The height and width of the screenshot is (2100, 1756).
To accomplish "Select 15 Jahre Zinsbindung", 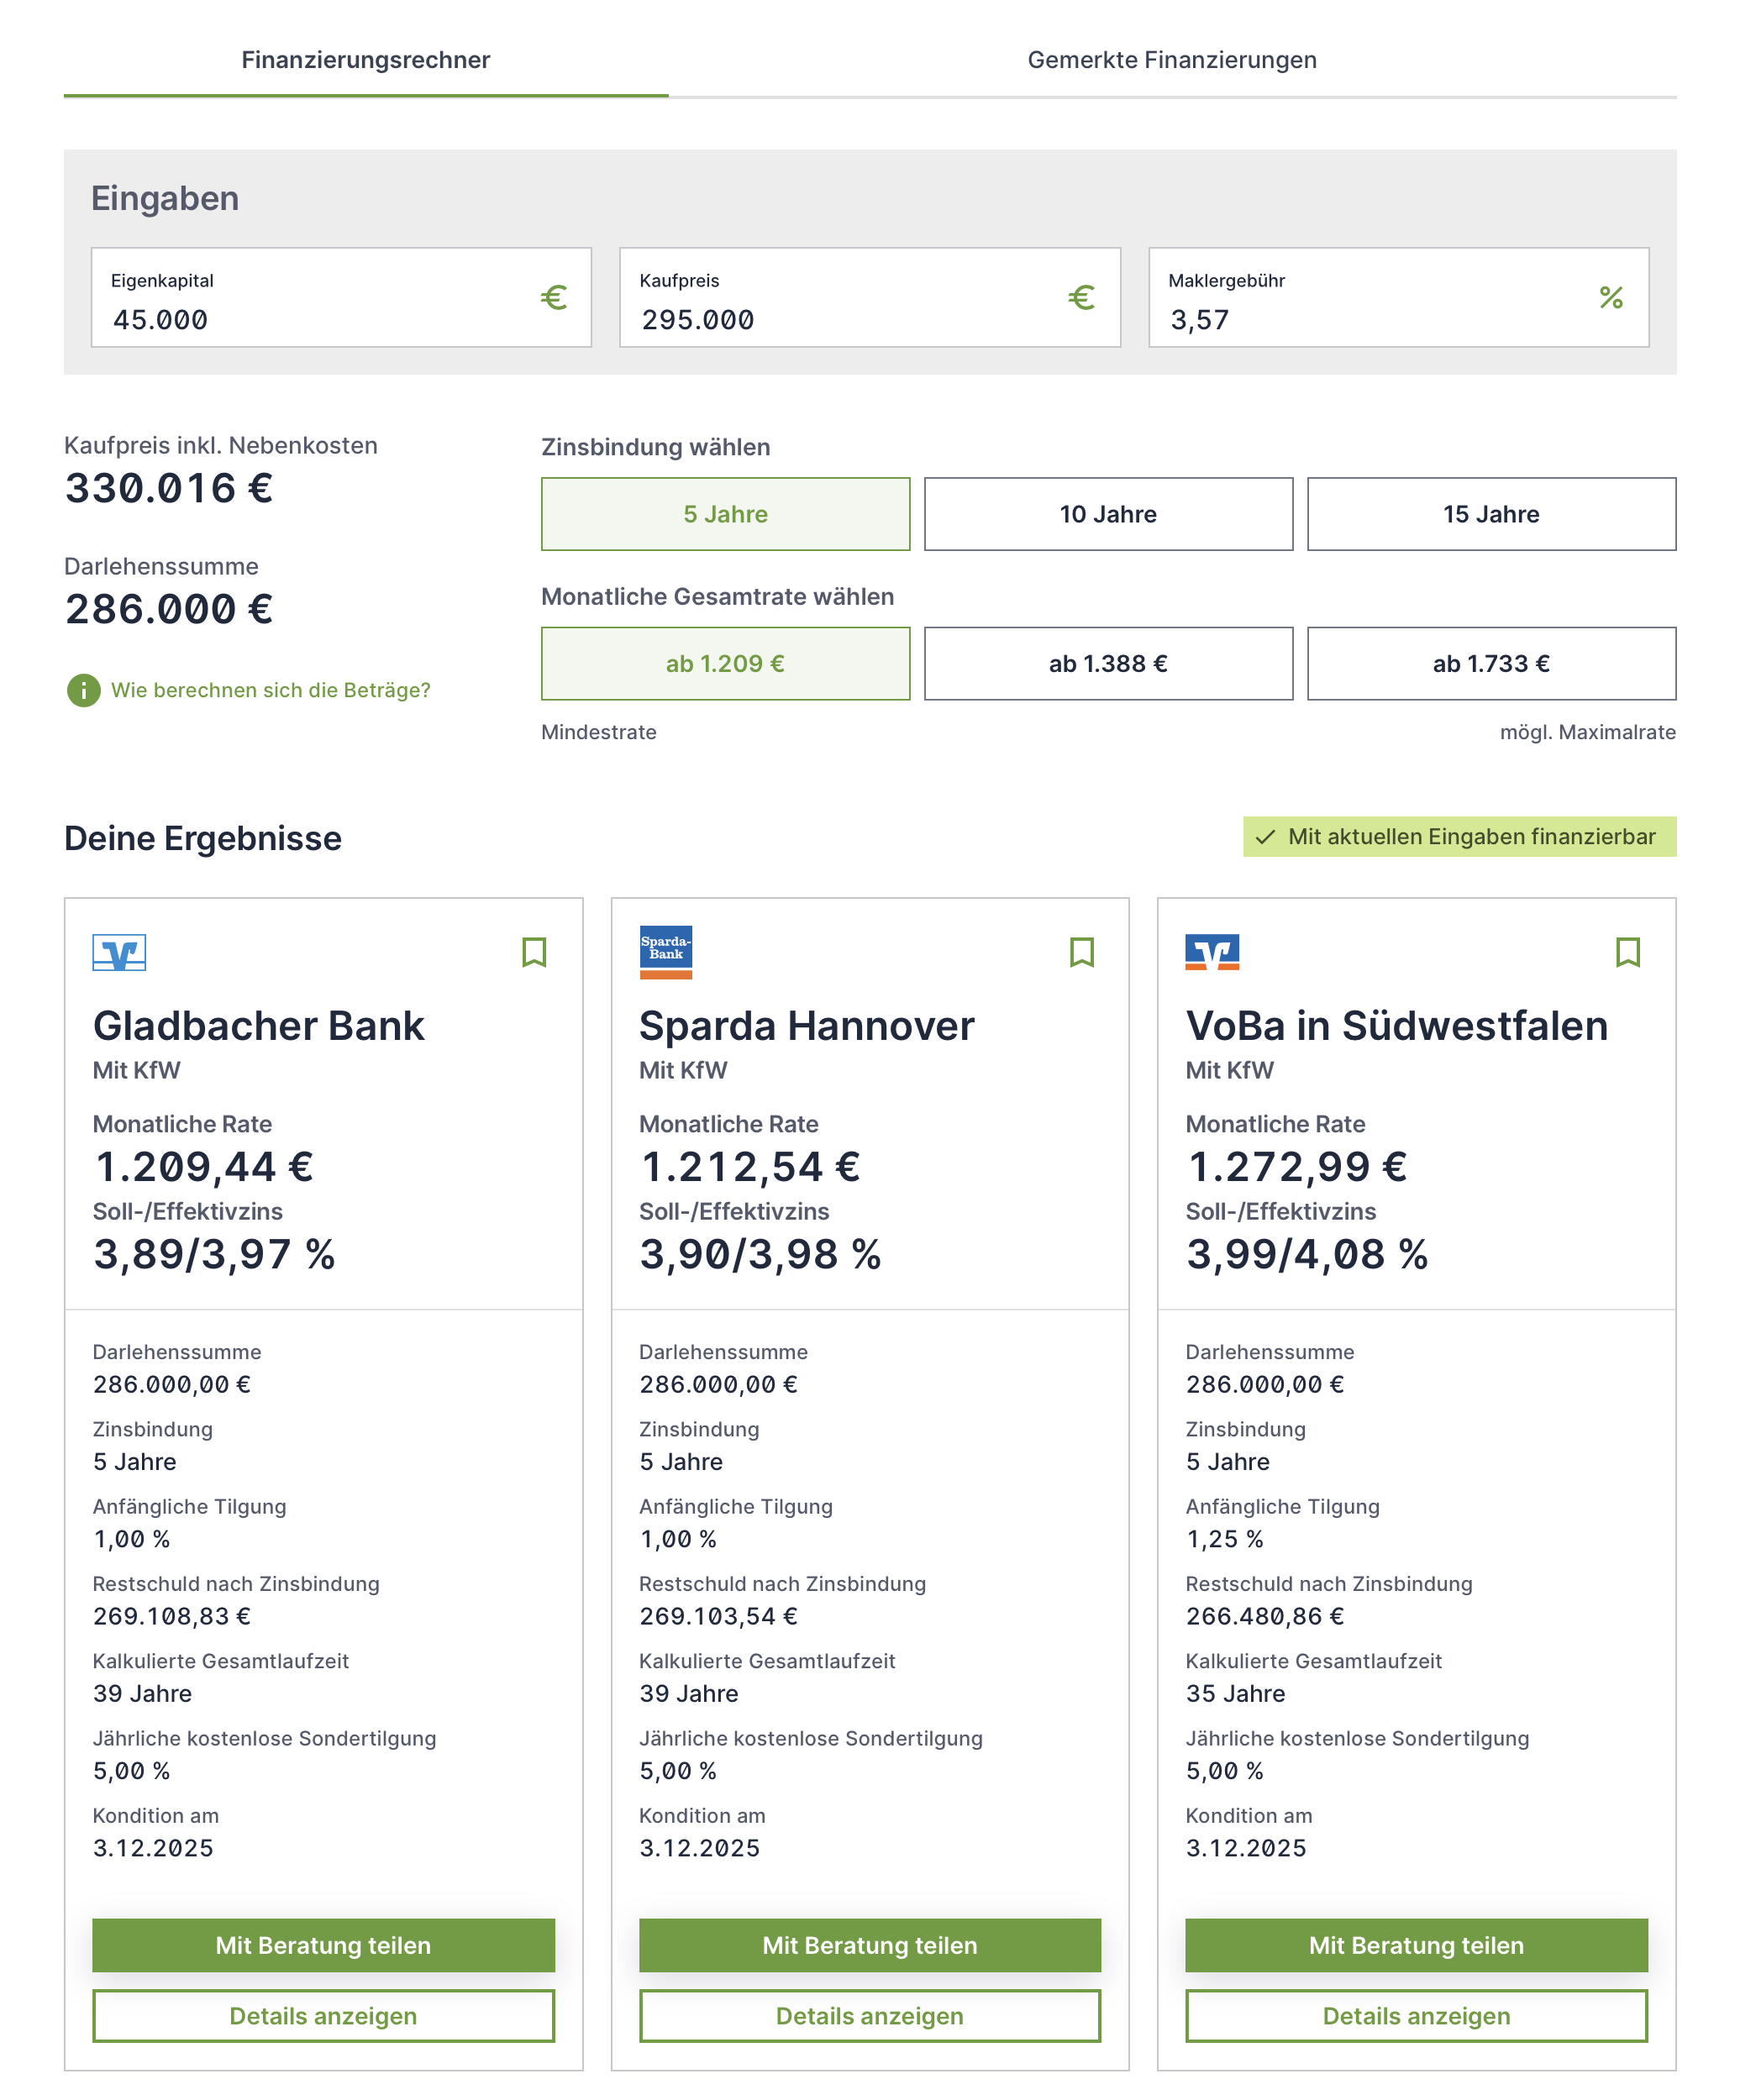I will (1490, 514).
